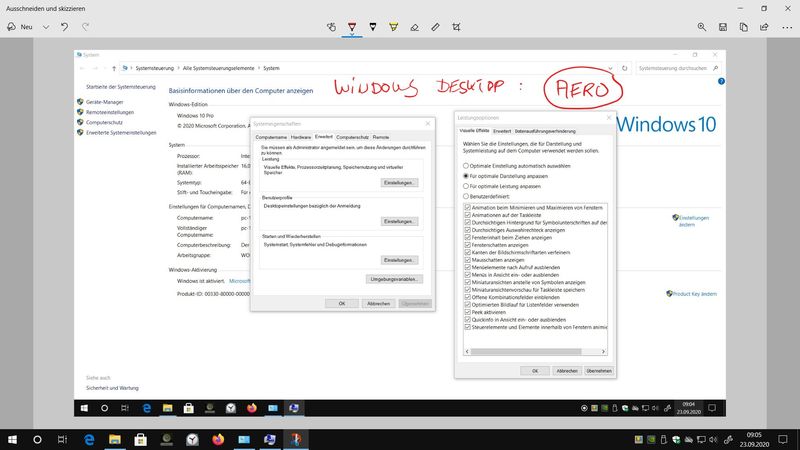Toggle 'Durchsichtiges Auswahlrechteck anzeigen' checkbox
800x450 pixels.
coord(467,230)
